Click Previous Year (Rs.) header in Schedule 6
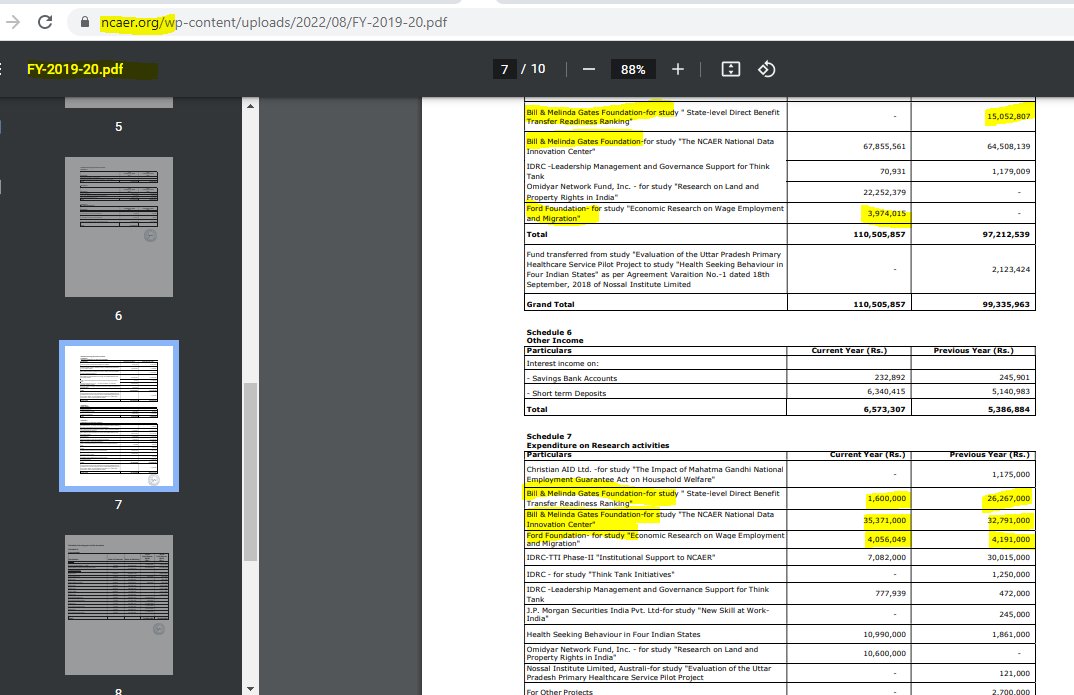Image resolution: width=1074 pixels, height=695 pixels. (973, 350)
